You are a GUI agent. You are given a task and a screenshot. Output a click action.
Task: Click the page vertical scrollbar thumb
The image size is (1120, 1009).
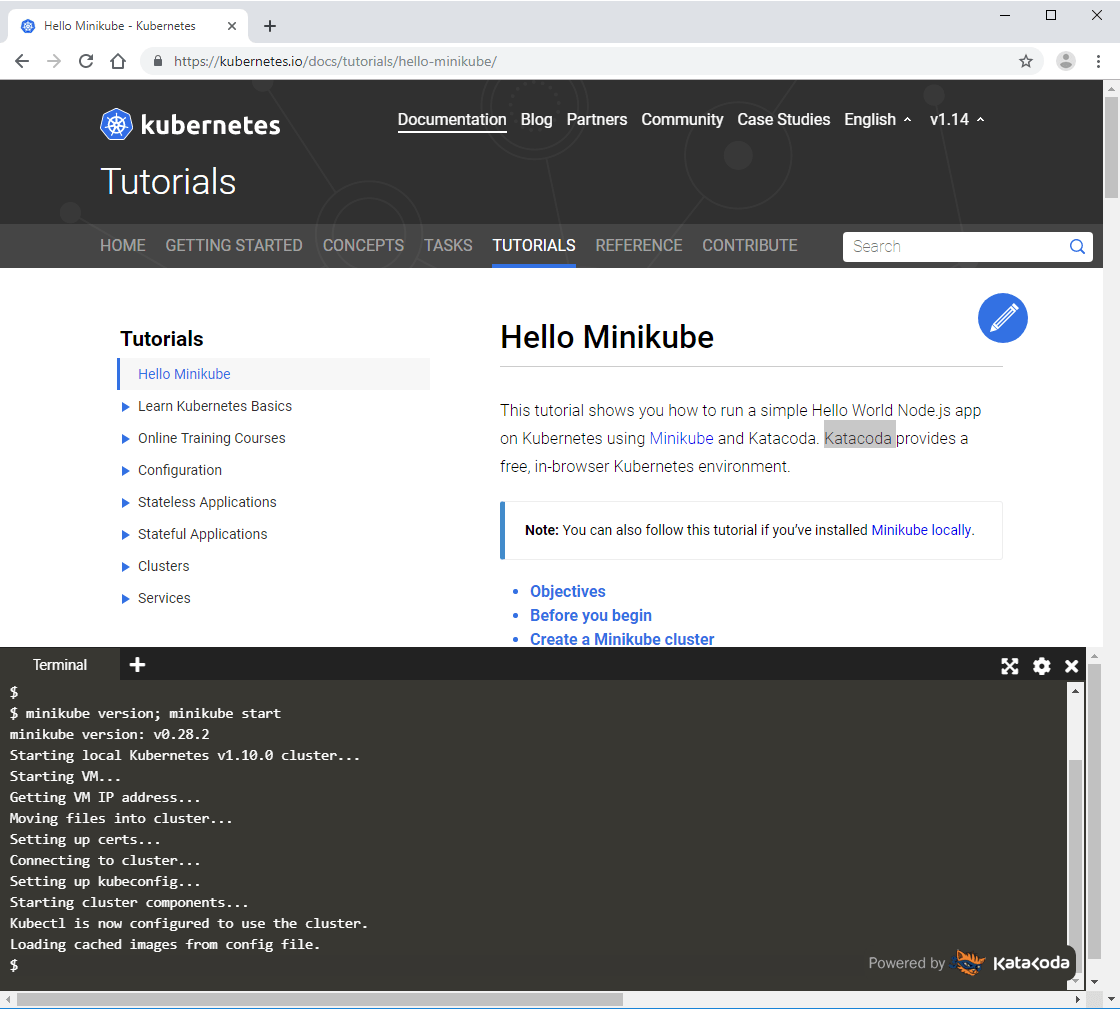click(x=1111, y=146)
